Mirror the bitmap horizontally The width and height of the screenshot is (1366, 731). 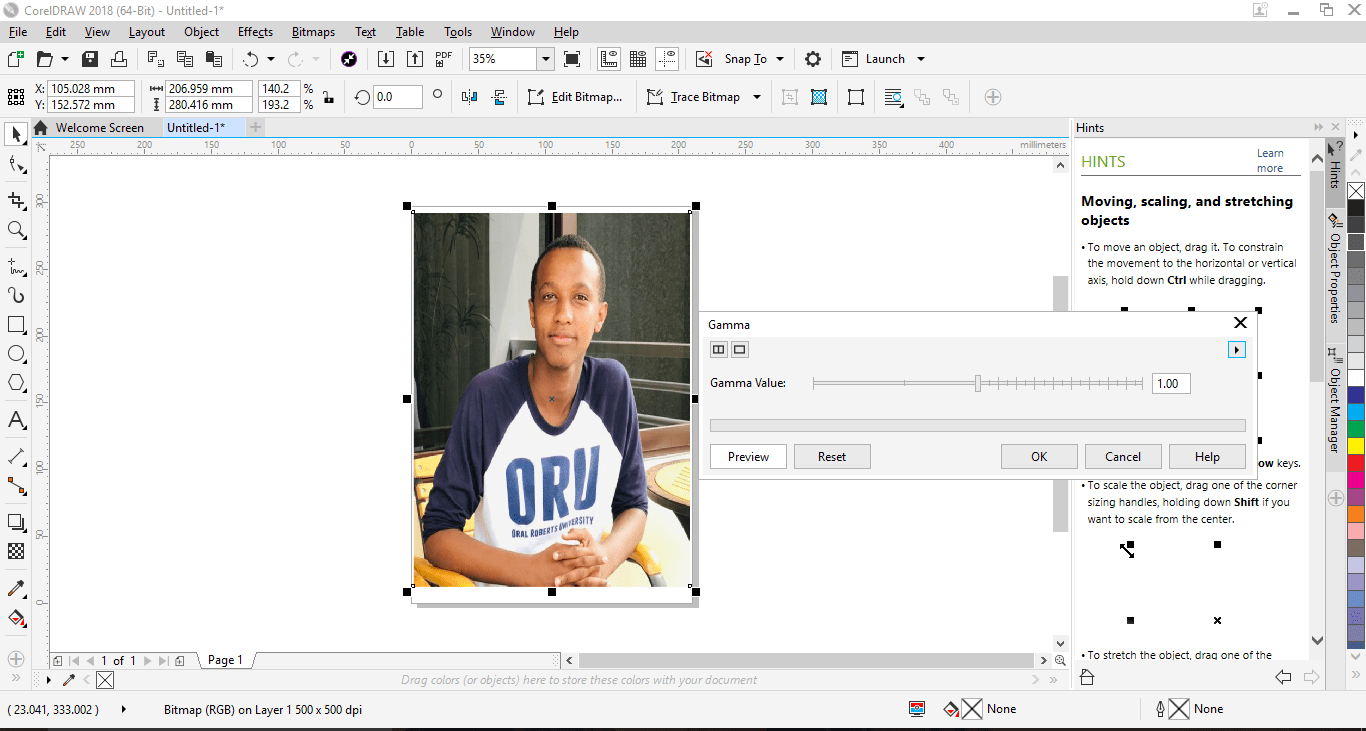click(x=470, y=97)
